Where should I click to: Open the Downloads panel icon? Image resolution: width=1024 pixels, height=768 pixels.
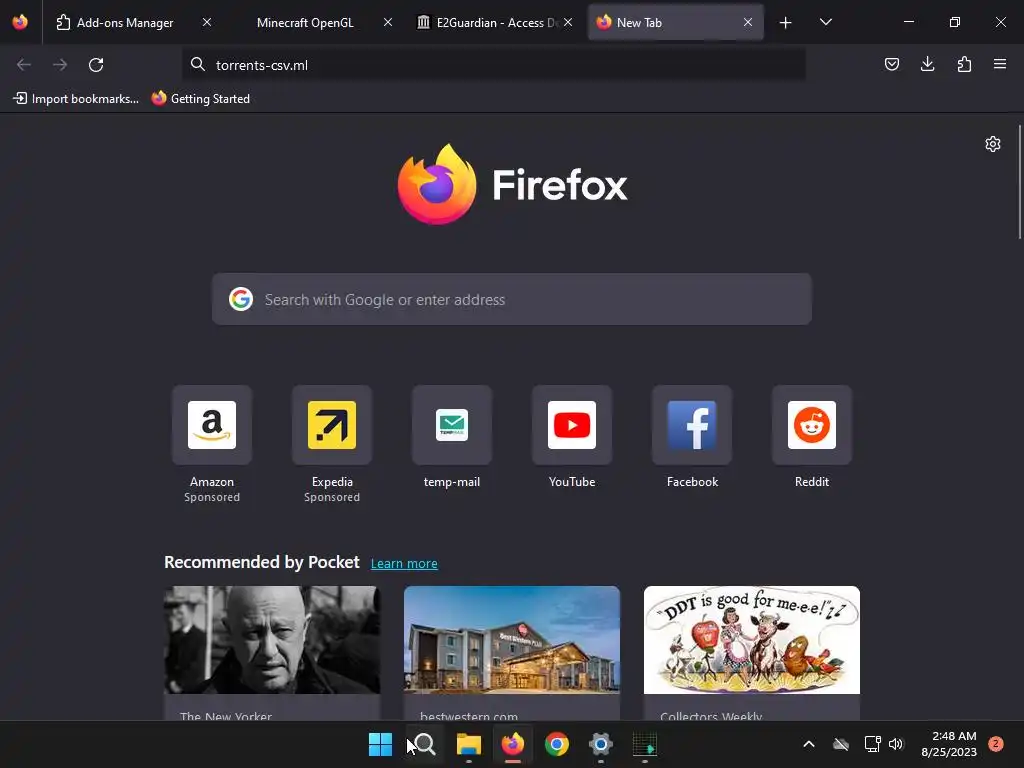click(927, 64)
